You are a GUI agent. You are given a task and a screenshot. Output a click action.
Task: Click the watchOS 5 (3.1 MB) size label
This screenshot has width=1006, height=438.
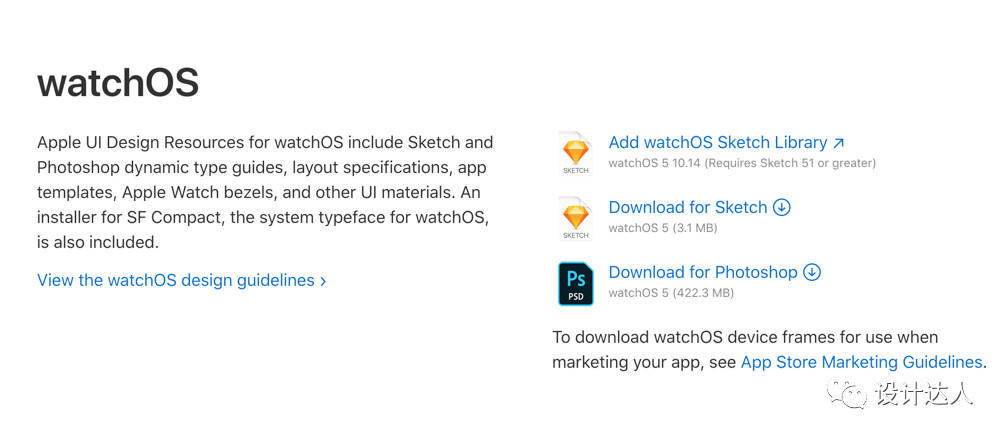pyautogui.click(x=662, y=228)
